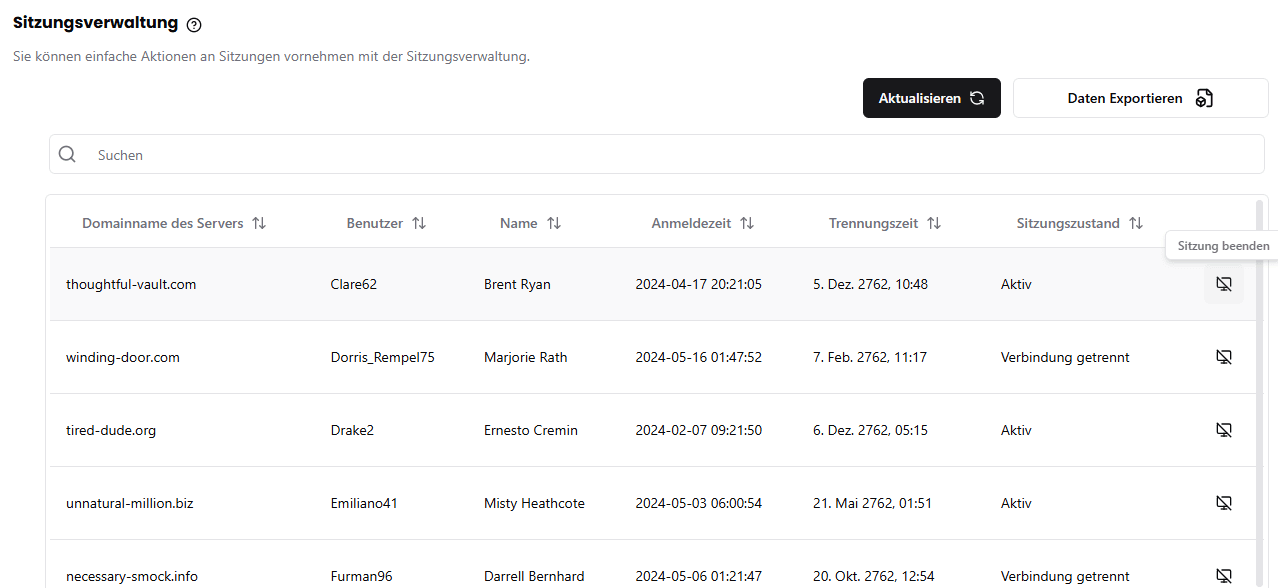
Task: Select tired-dude.org domain cell
Action: (x=111, y=430)
